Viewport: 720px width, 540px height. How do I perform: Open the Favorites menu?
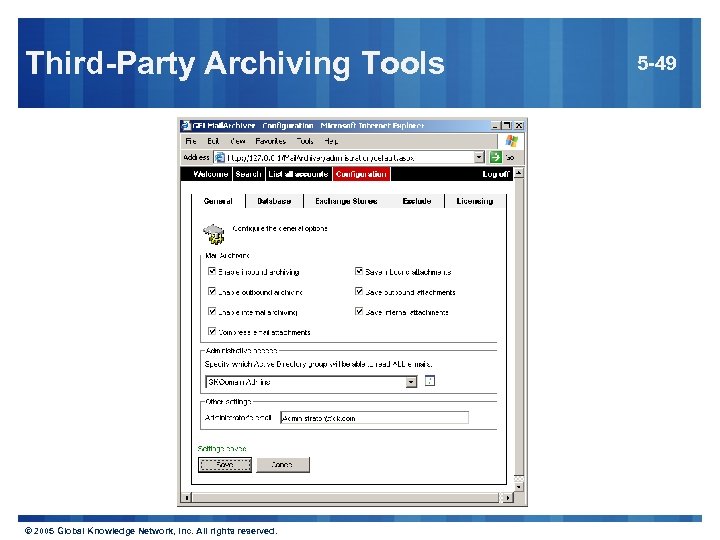pyautogui.click(x=270, y=141)
